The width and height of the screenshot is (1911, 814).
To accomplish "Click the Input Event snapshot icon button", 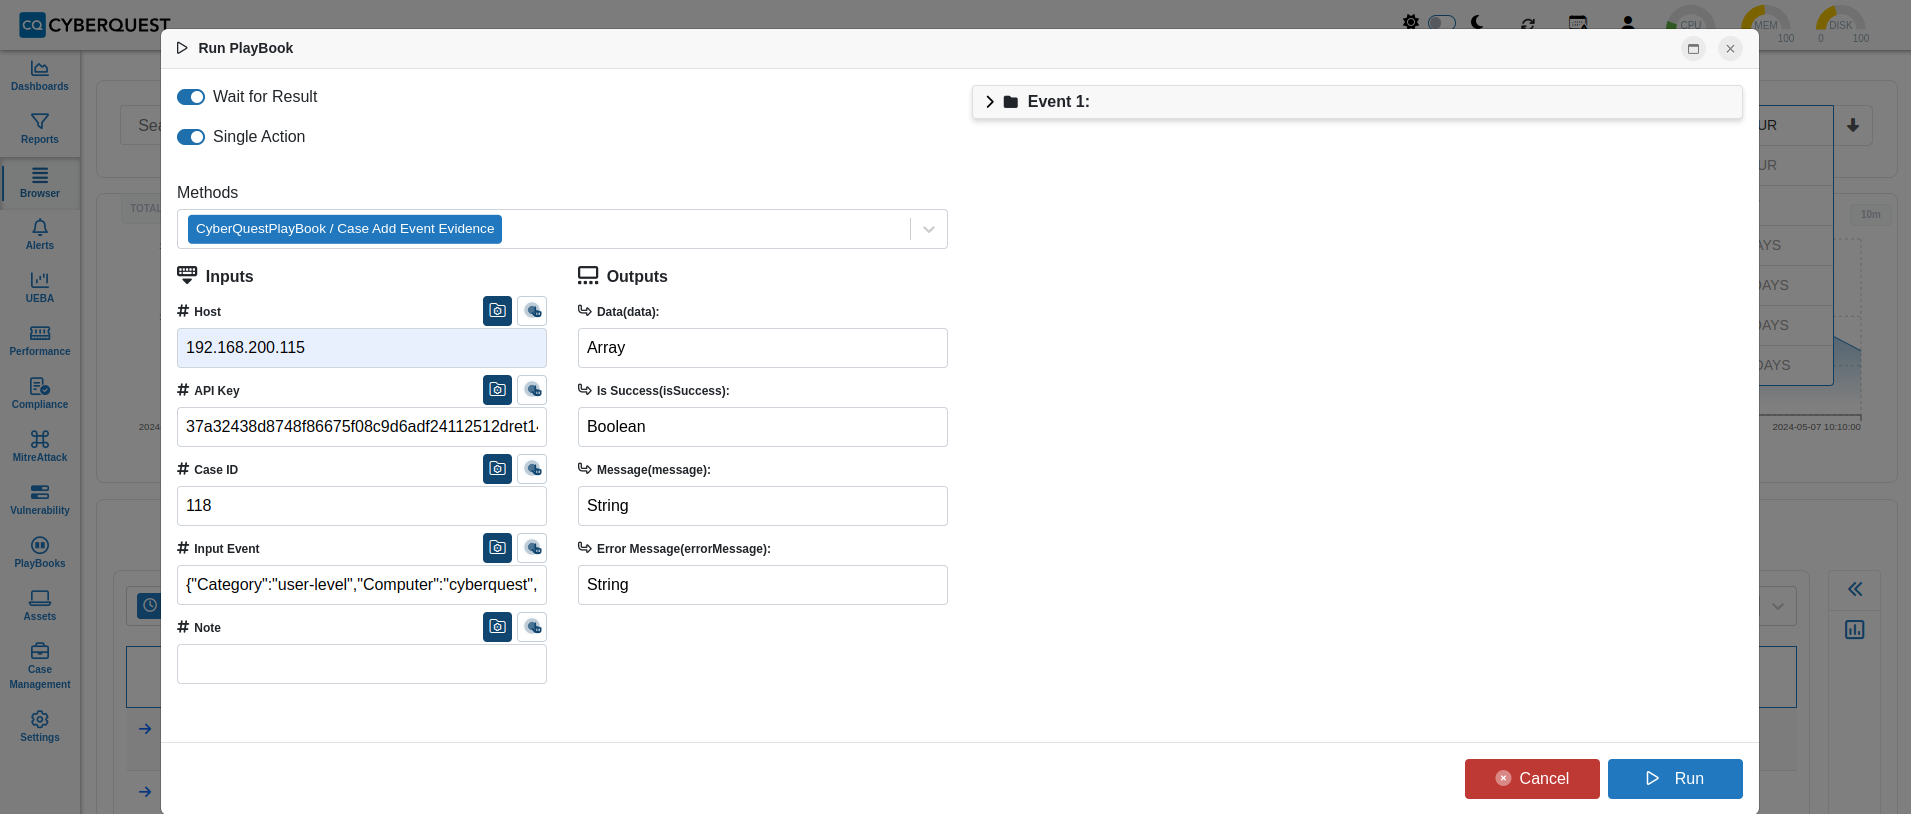I will click(x=497, y=548).
